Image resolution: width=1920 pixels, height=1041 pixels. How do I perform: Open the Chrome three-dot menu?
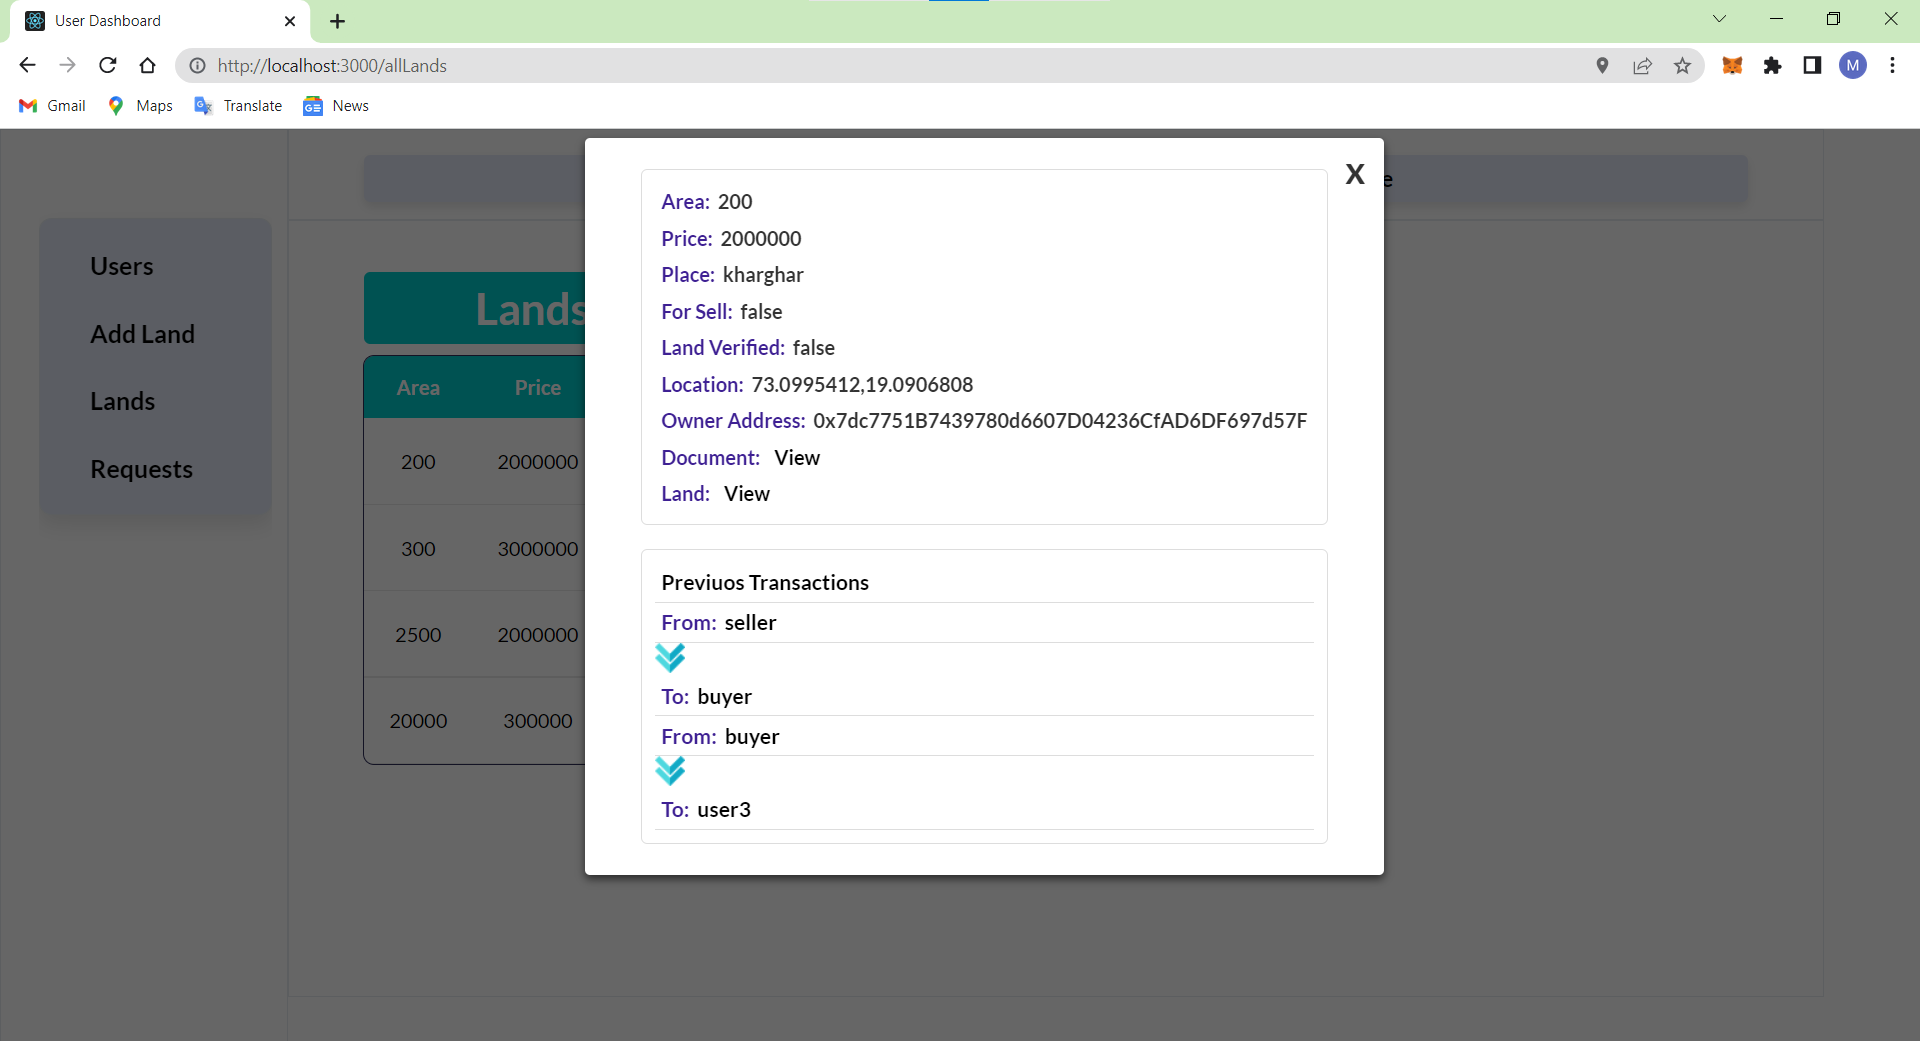[x=1892, y=65]
